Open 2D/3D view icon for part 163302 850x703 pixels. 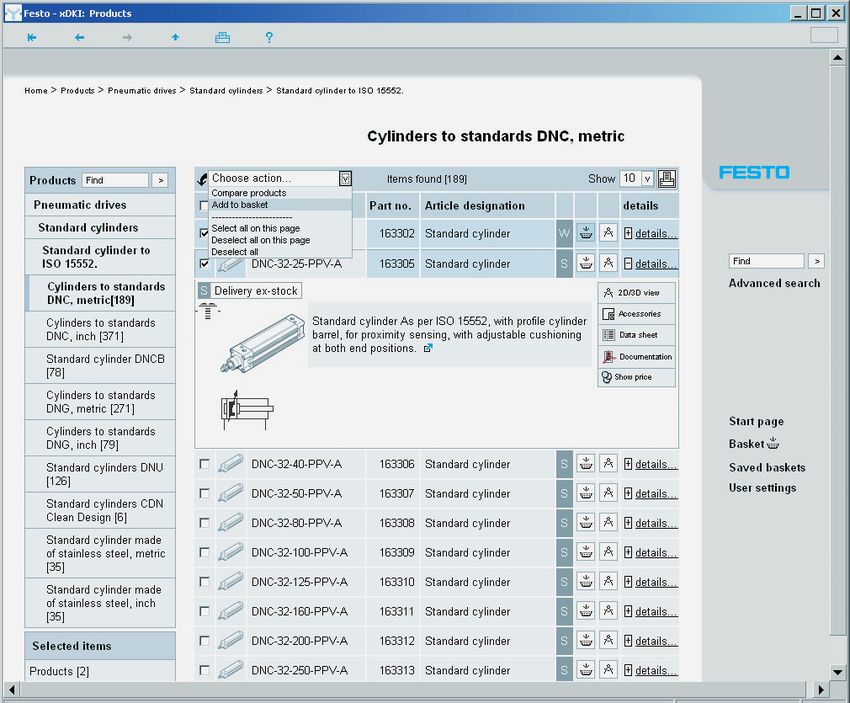pyautogui.click(x=608, y=233)
